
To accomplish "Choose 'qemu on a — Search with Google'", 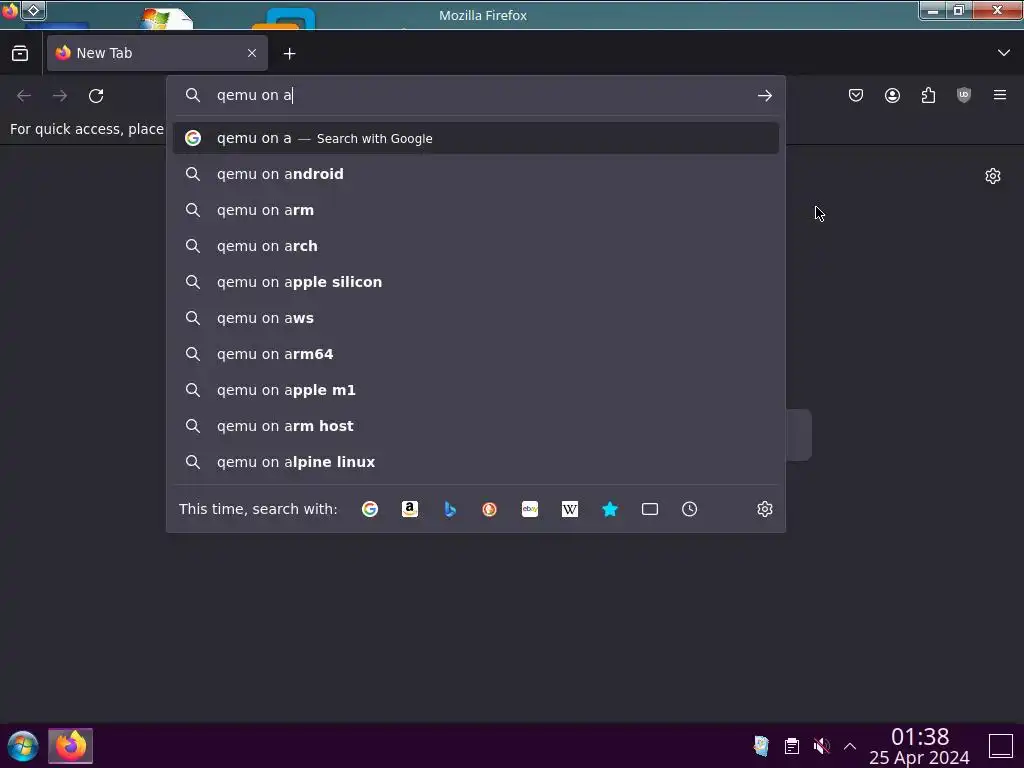I will tap(475, 138).
